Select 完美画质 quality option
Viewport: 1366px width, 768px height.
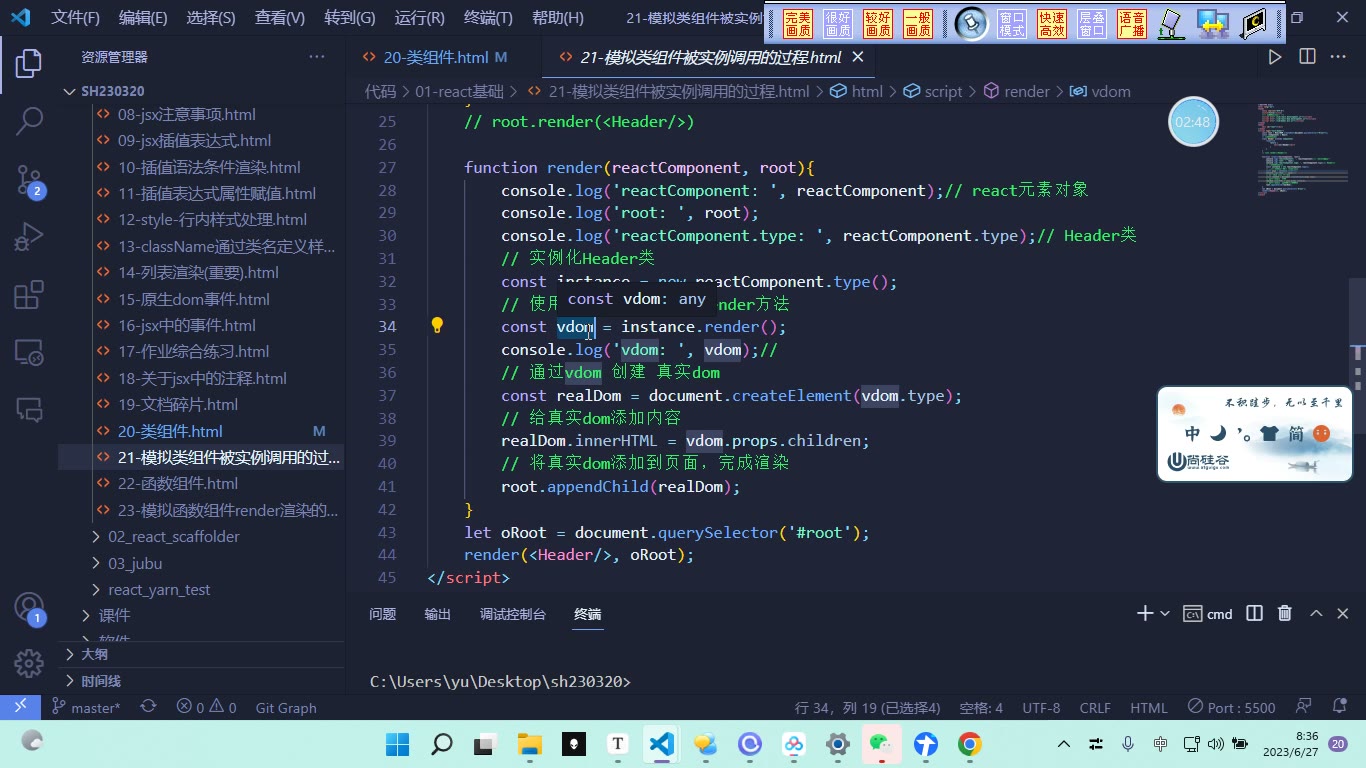click(798, 24)
